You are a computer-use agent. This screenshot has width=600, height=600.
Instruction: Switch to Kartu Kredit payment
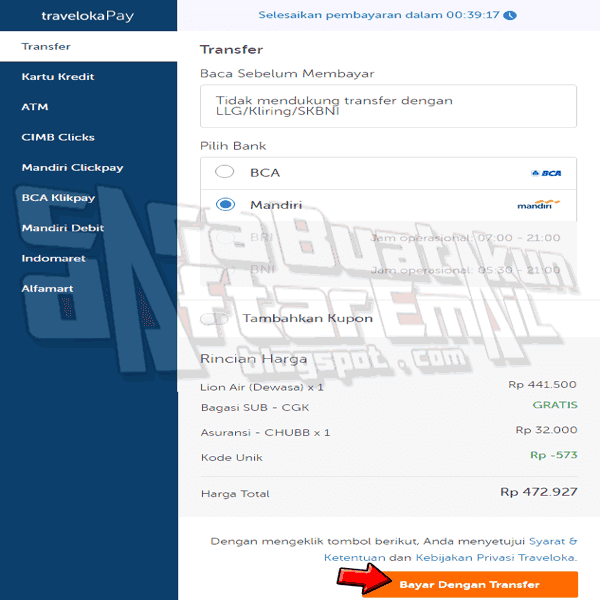(x=58, y=77)
